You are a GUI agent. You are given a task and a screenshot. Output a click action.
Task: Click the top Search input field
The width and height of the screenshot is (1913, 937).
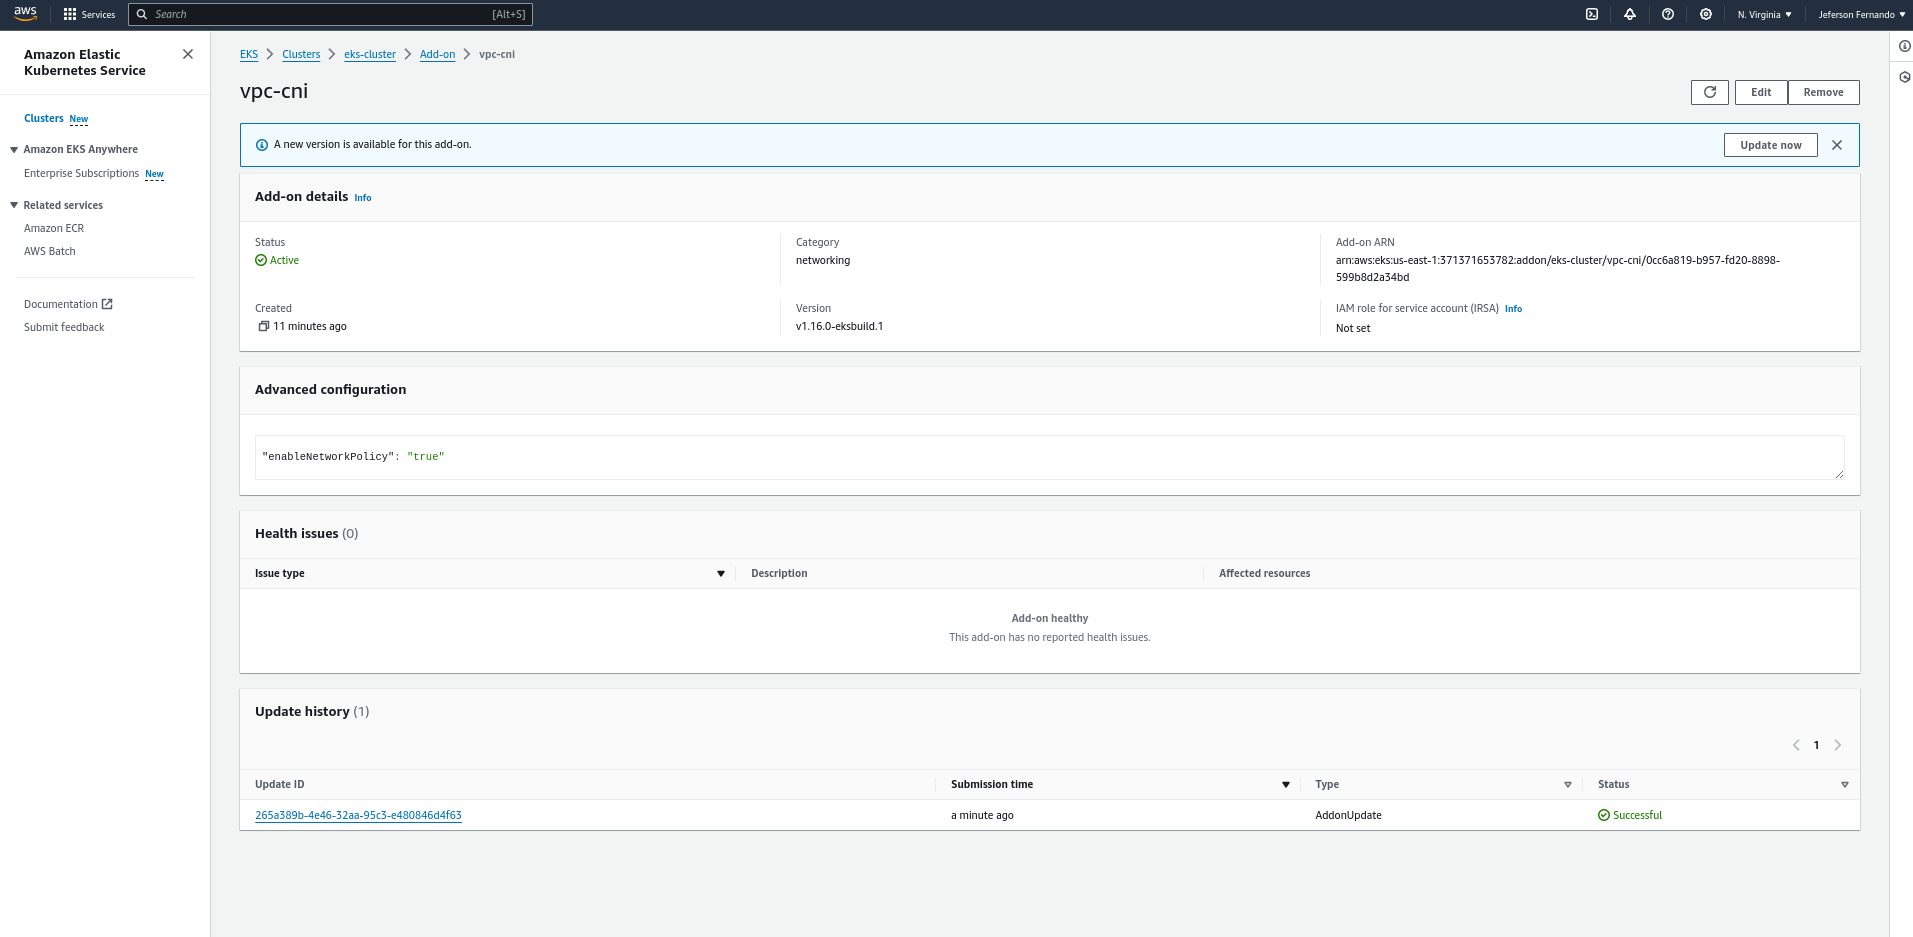coord(330,14)
